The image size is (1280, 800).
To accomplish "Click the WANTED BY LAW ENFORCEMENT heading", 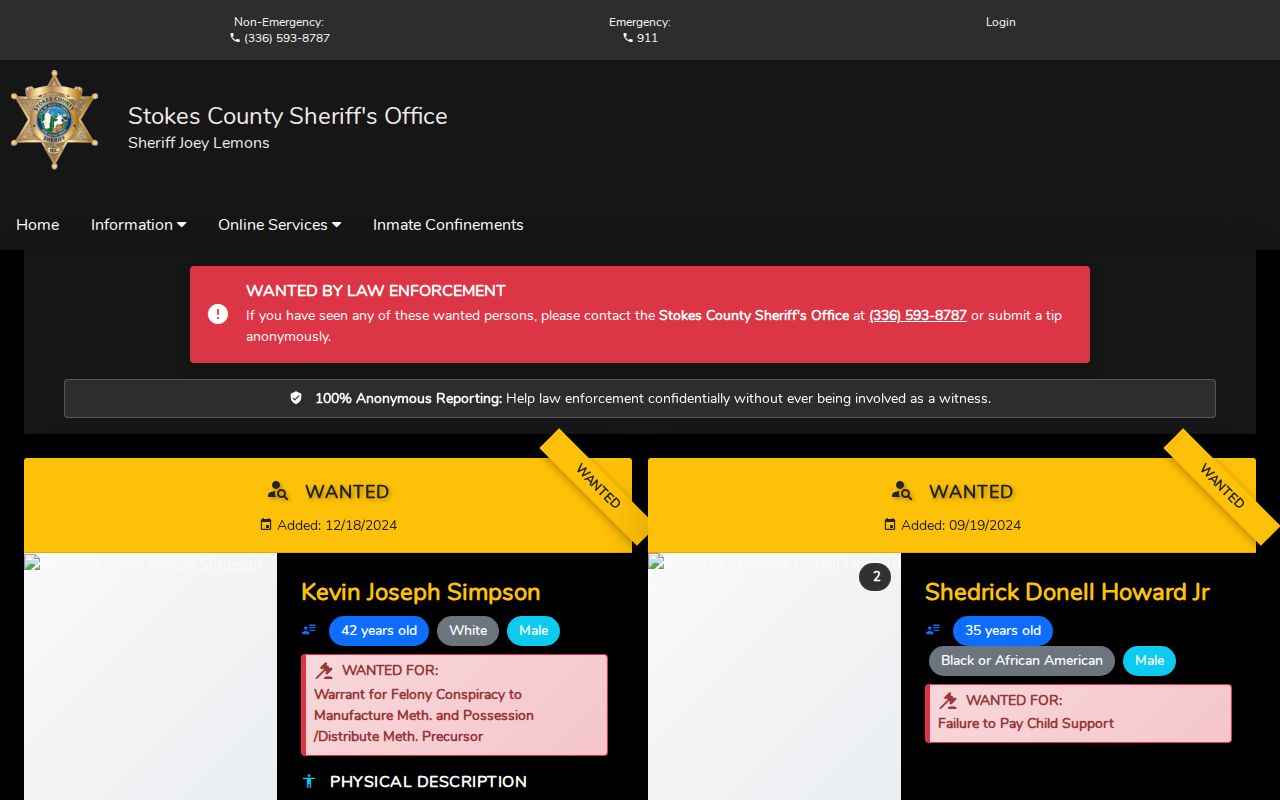I will [376, 291].
